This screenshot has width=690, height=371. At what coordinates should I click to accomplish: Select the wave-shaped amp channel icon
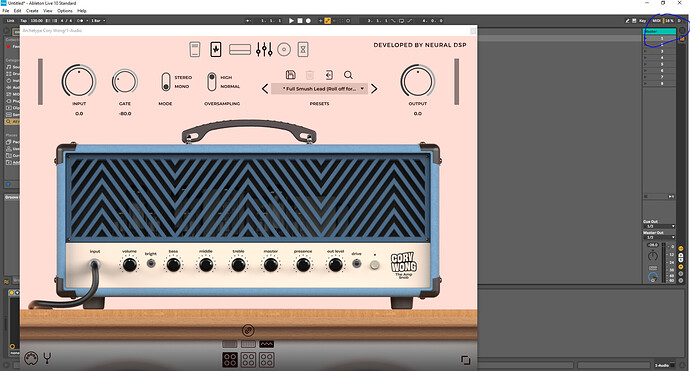267,344
